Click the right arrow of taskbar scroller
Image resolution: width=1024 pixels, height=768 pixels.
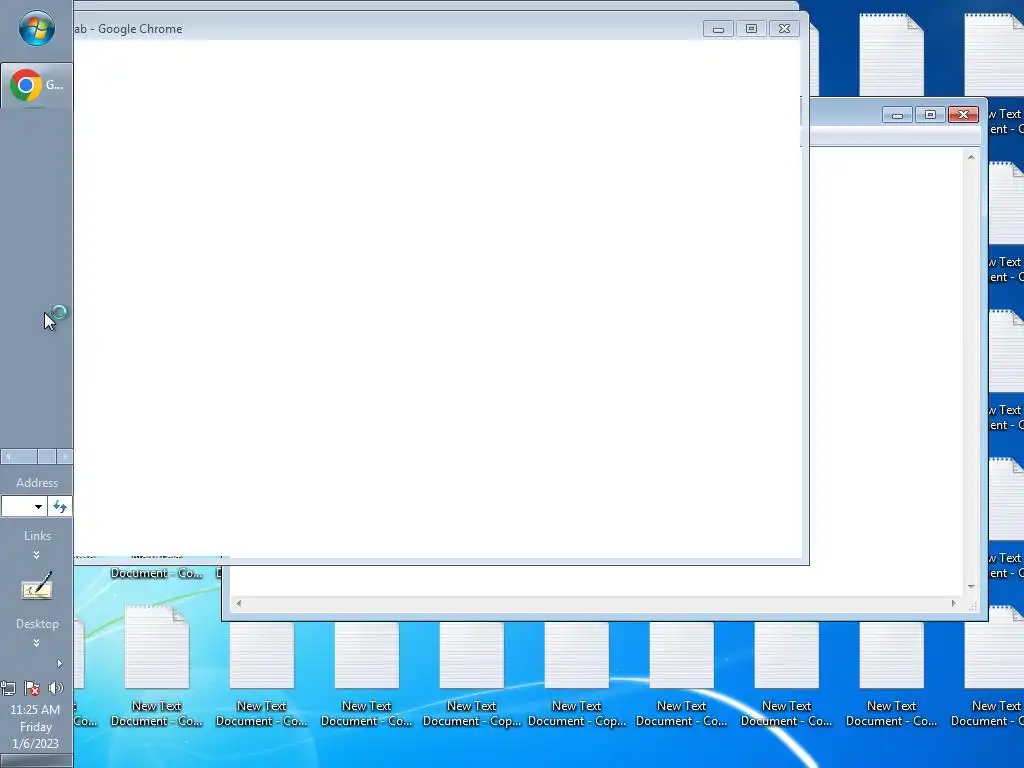64,456
